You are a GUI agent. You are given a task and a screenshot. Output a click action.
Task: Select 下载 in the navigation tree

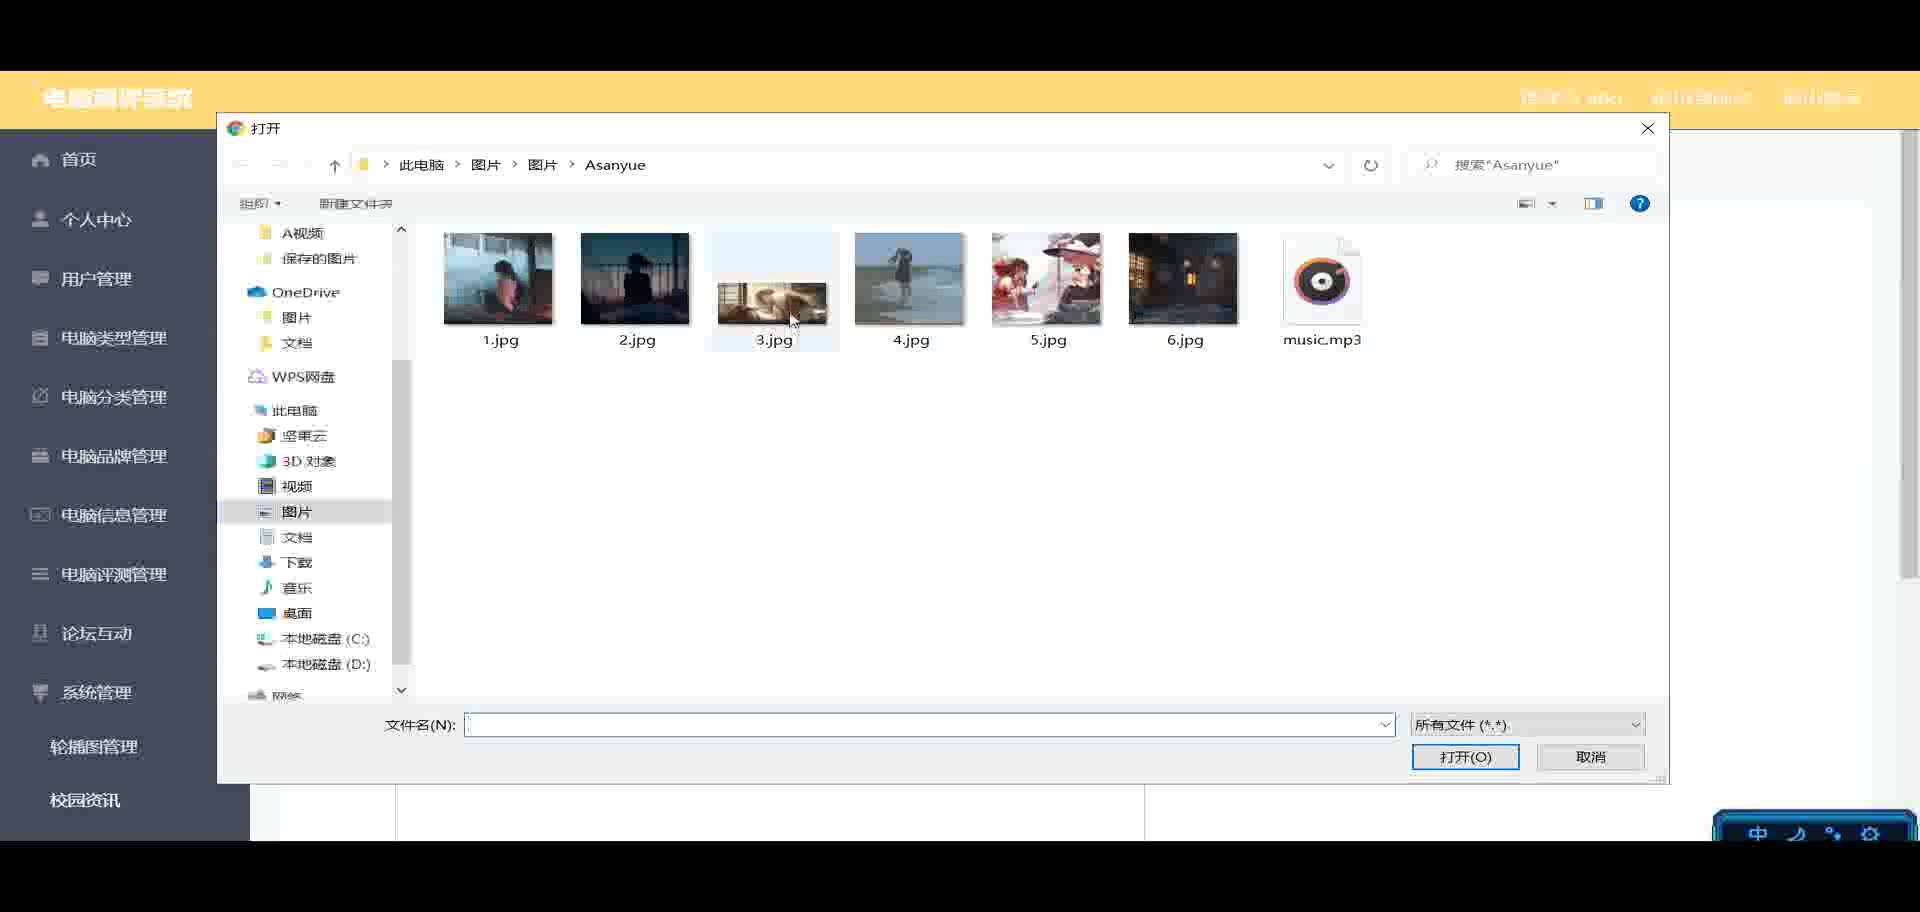(297, 562)
